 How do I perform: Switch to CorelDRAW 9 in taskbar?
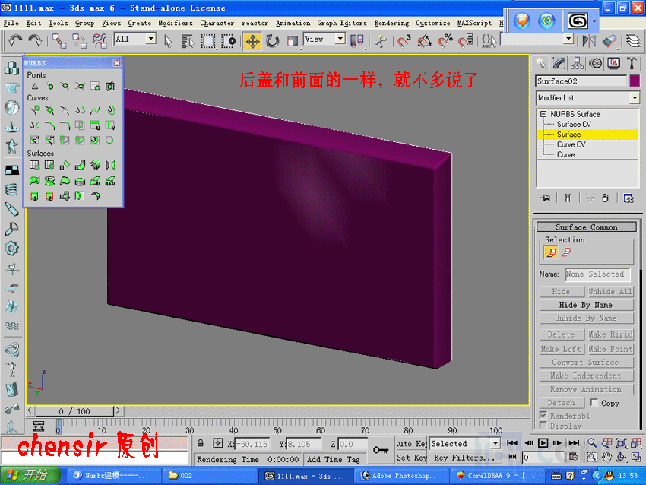499,476
